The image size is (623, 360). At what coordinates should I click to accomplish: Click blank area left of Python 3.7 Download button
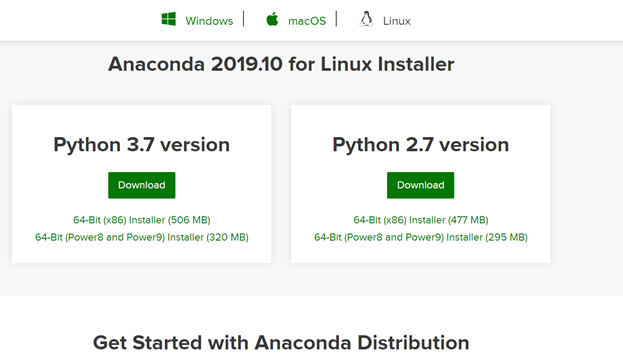click(x=60, y=185)
